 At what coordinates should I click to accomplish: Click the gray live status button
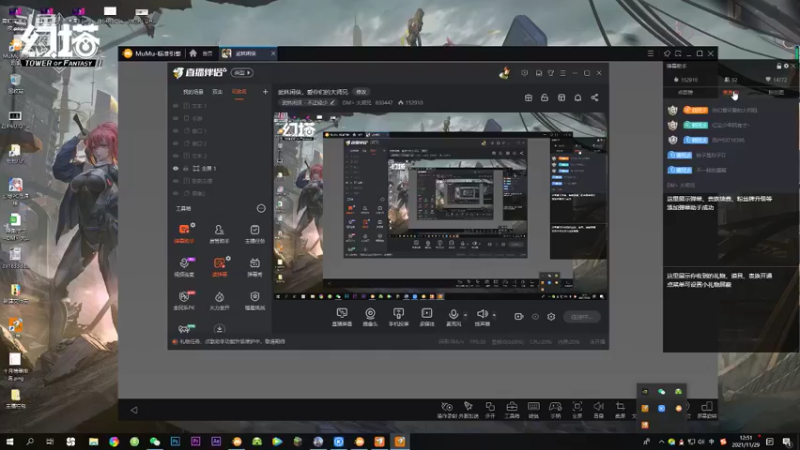click(x=582, y=317)
